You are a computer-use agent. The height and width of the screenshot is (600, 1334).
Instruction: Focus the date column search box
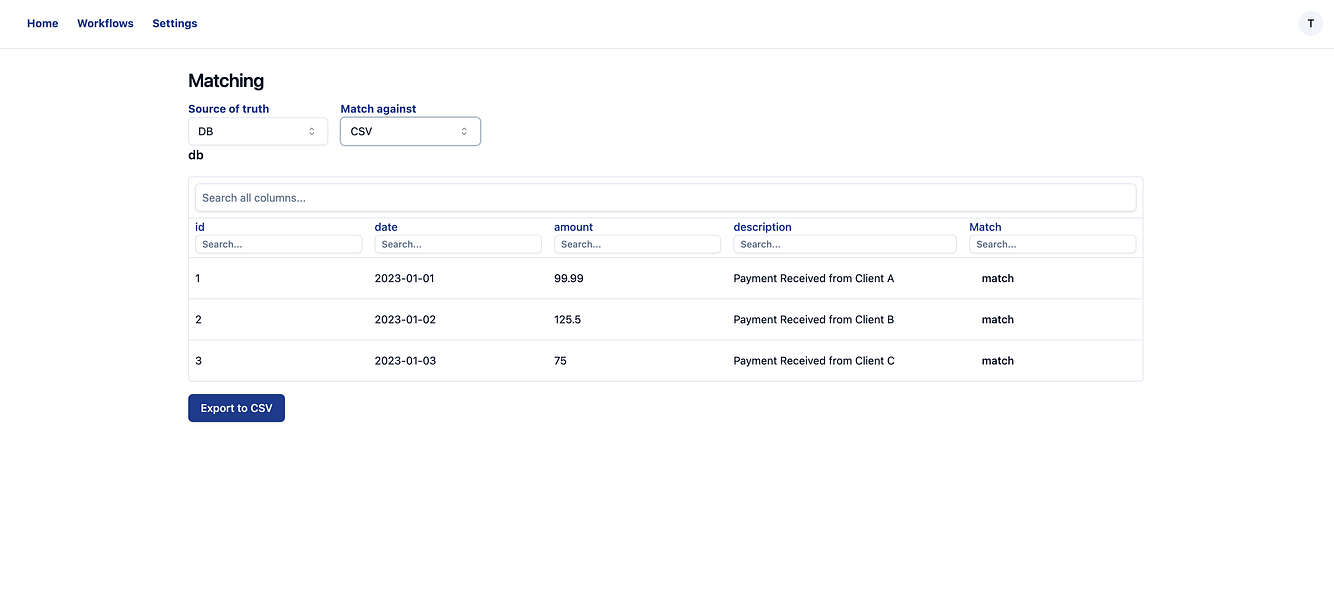point(458,244)
